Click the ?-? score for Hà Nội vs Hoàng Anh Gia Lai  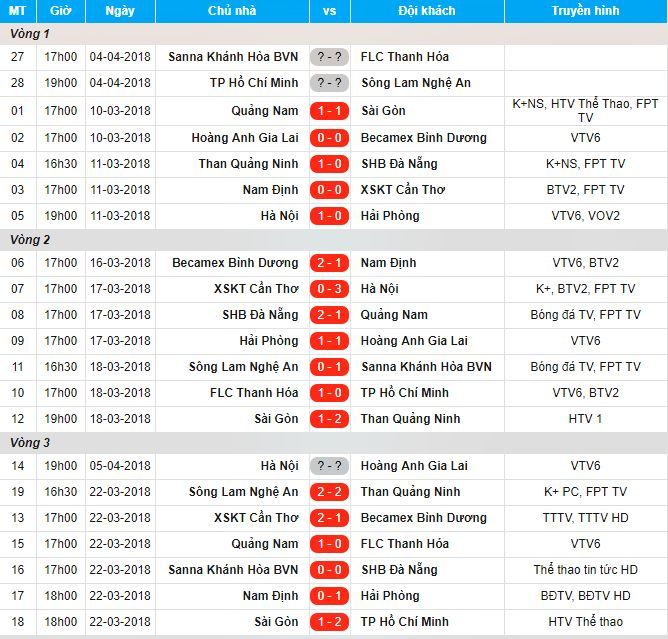tap(329, 466)
